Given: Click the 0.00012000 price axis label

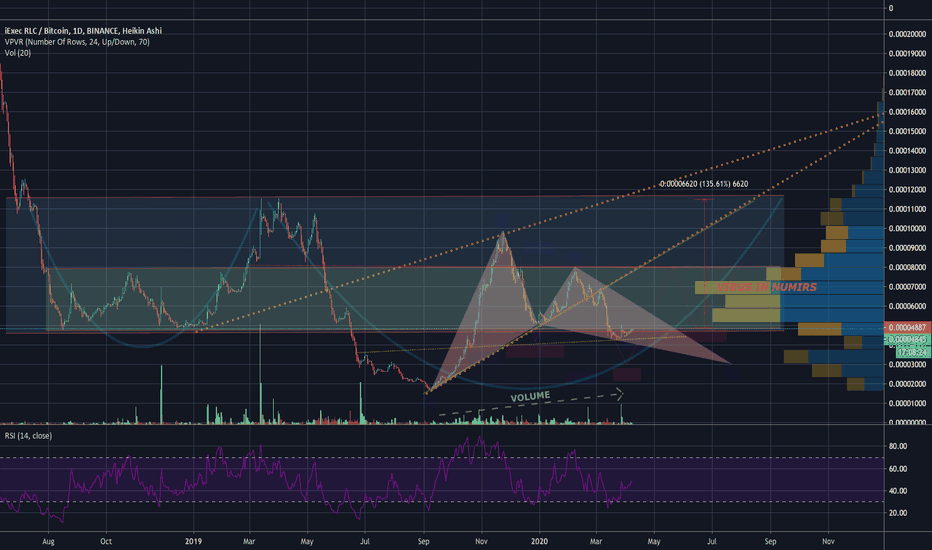Looking at the screenshot, I should pyautogui.click(x=907, y=190).
